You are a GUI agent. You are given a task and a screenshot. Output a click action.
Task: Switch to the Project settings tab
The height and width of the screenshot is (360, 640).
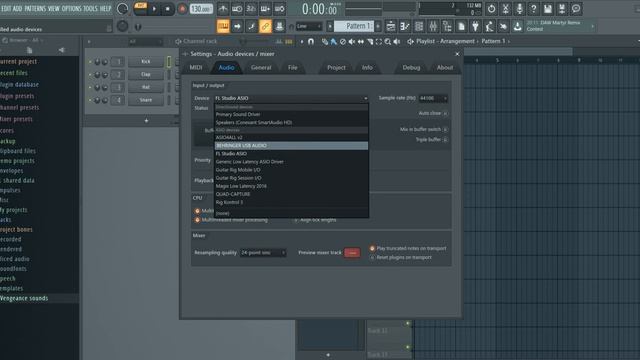pos(336,68)
